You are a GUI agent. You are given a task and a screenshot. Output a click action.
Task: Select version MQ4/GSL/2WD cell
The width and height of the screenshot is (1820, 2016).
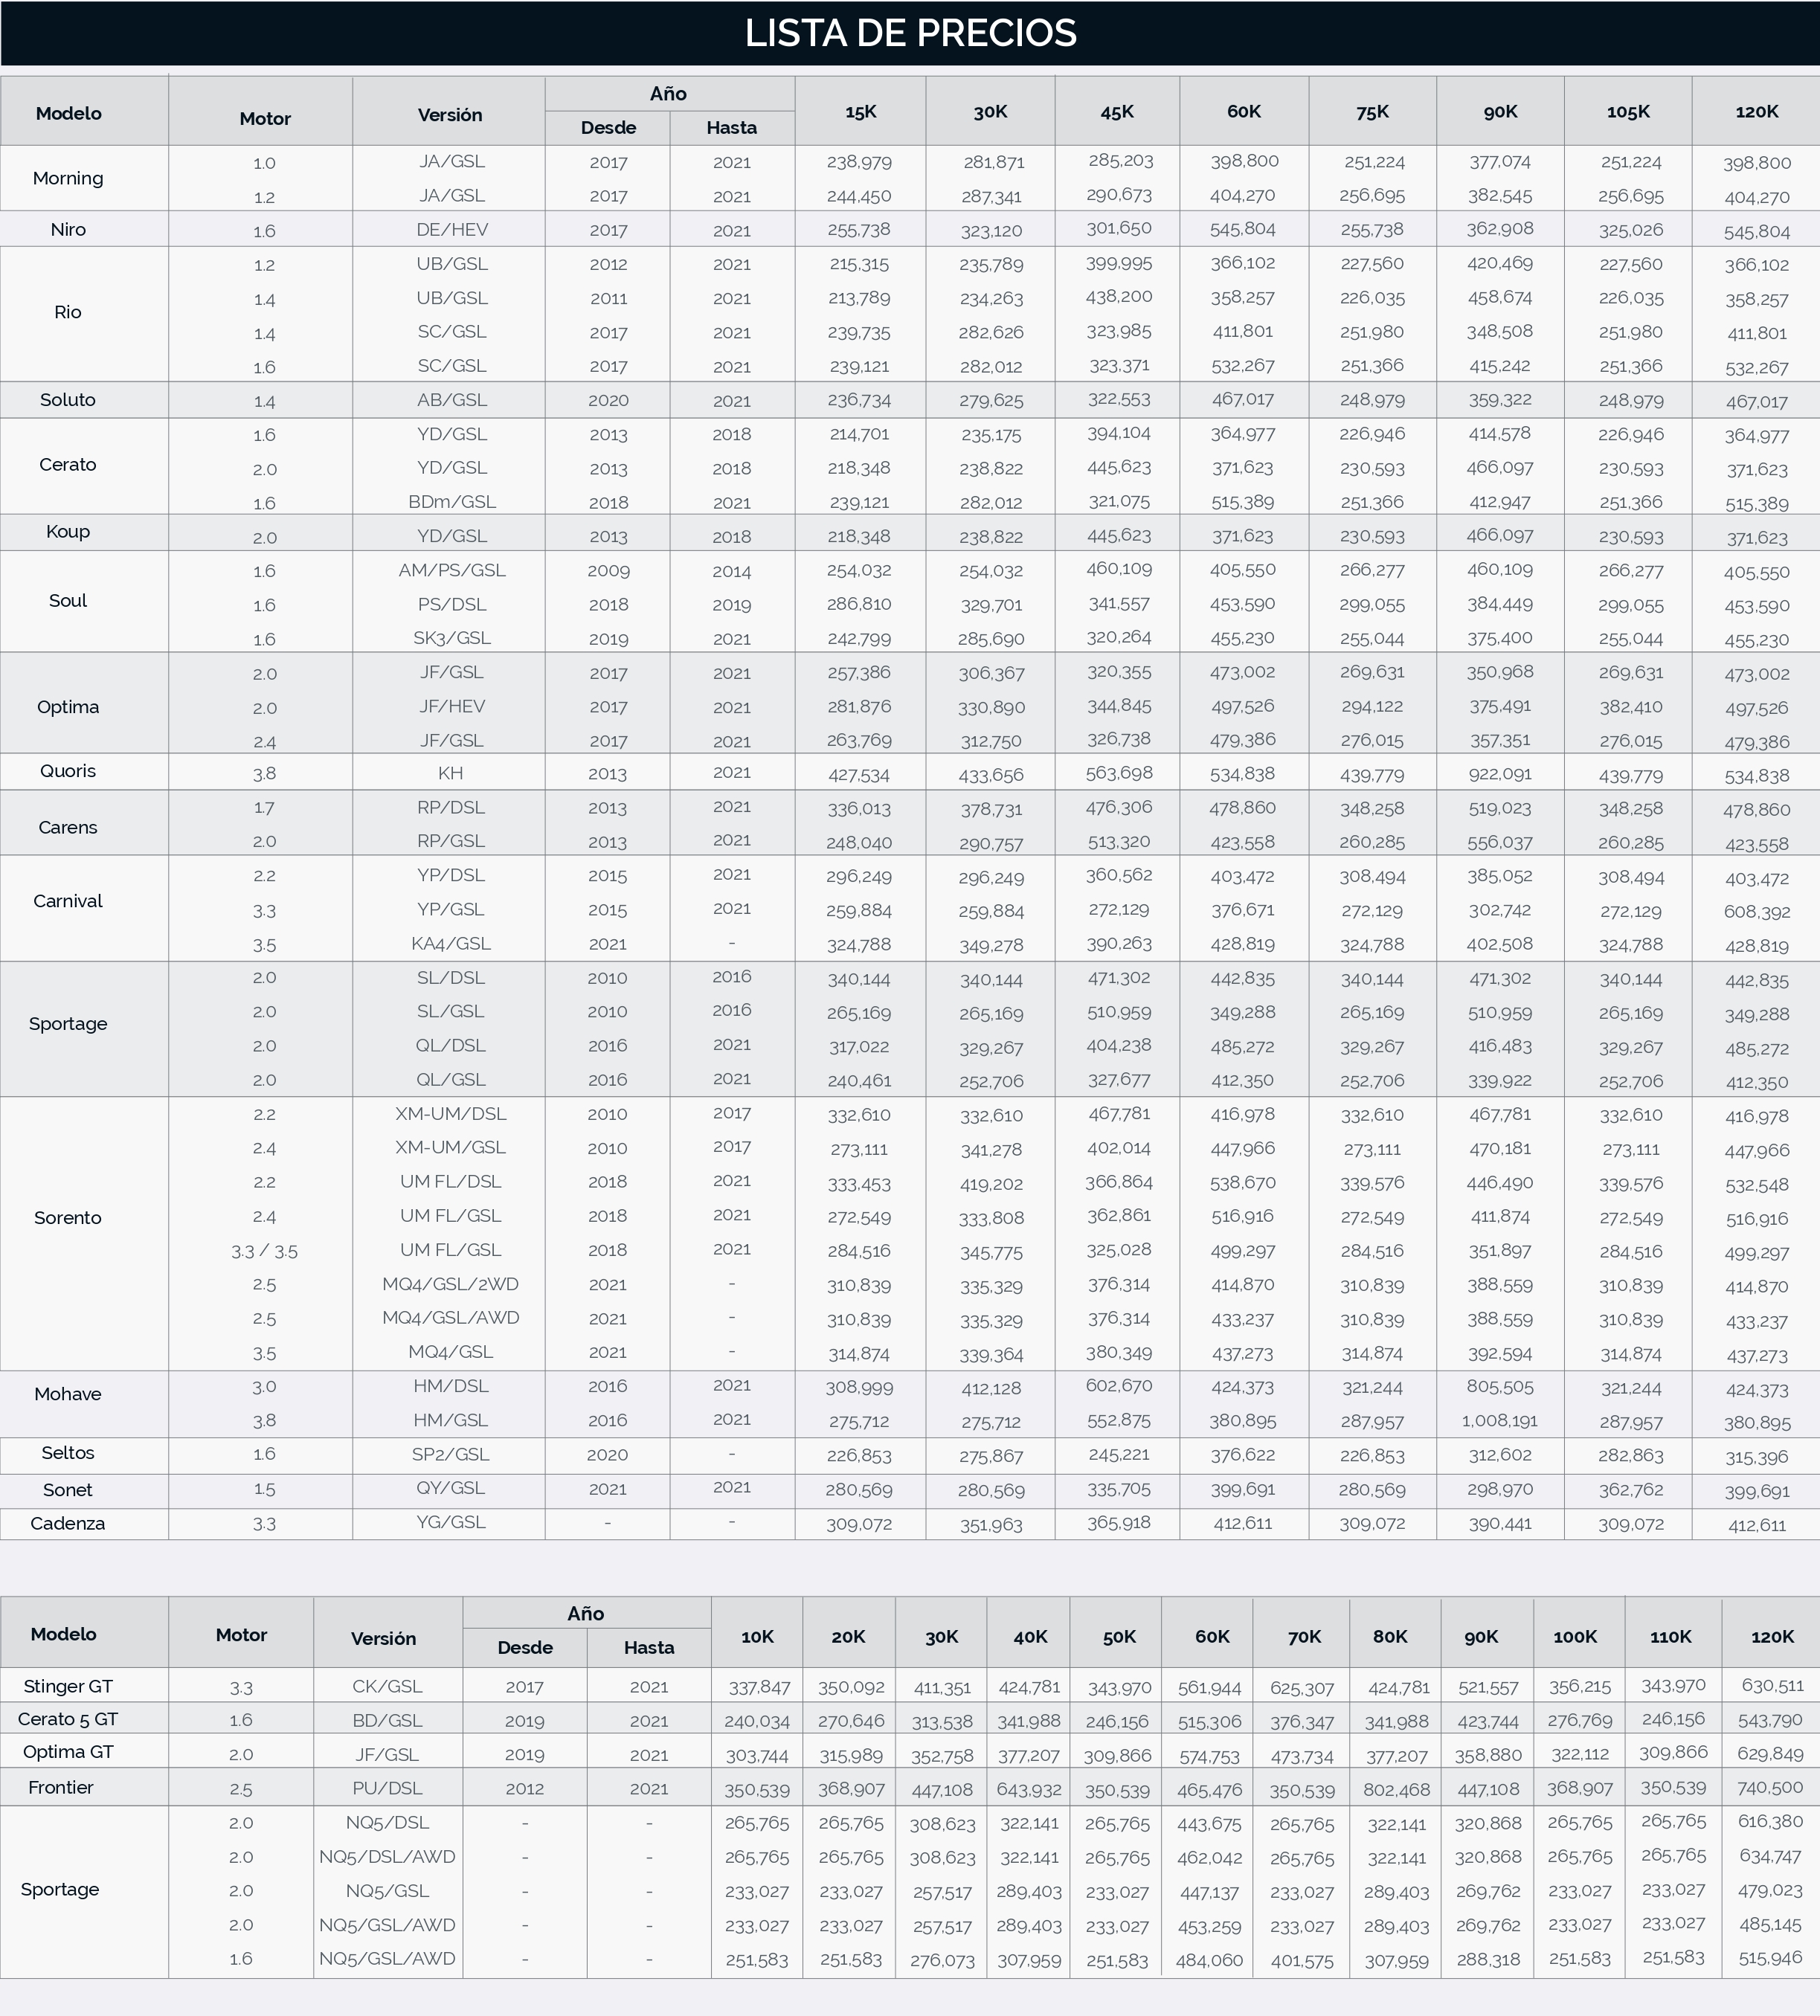(x=450, y=1284)
